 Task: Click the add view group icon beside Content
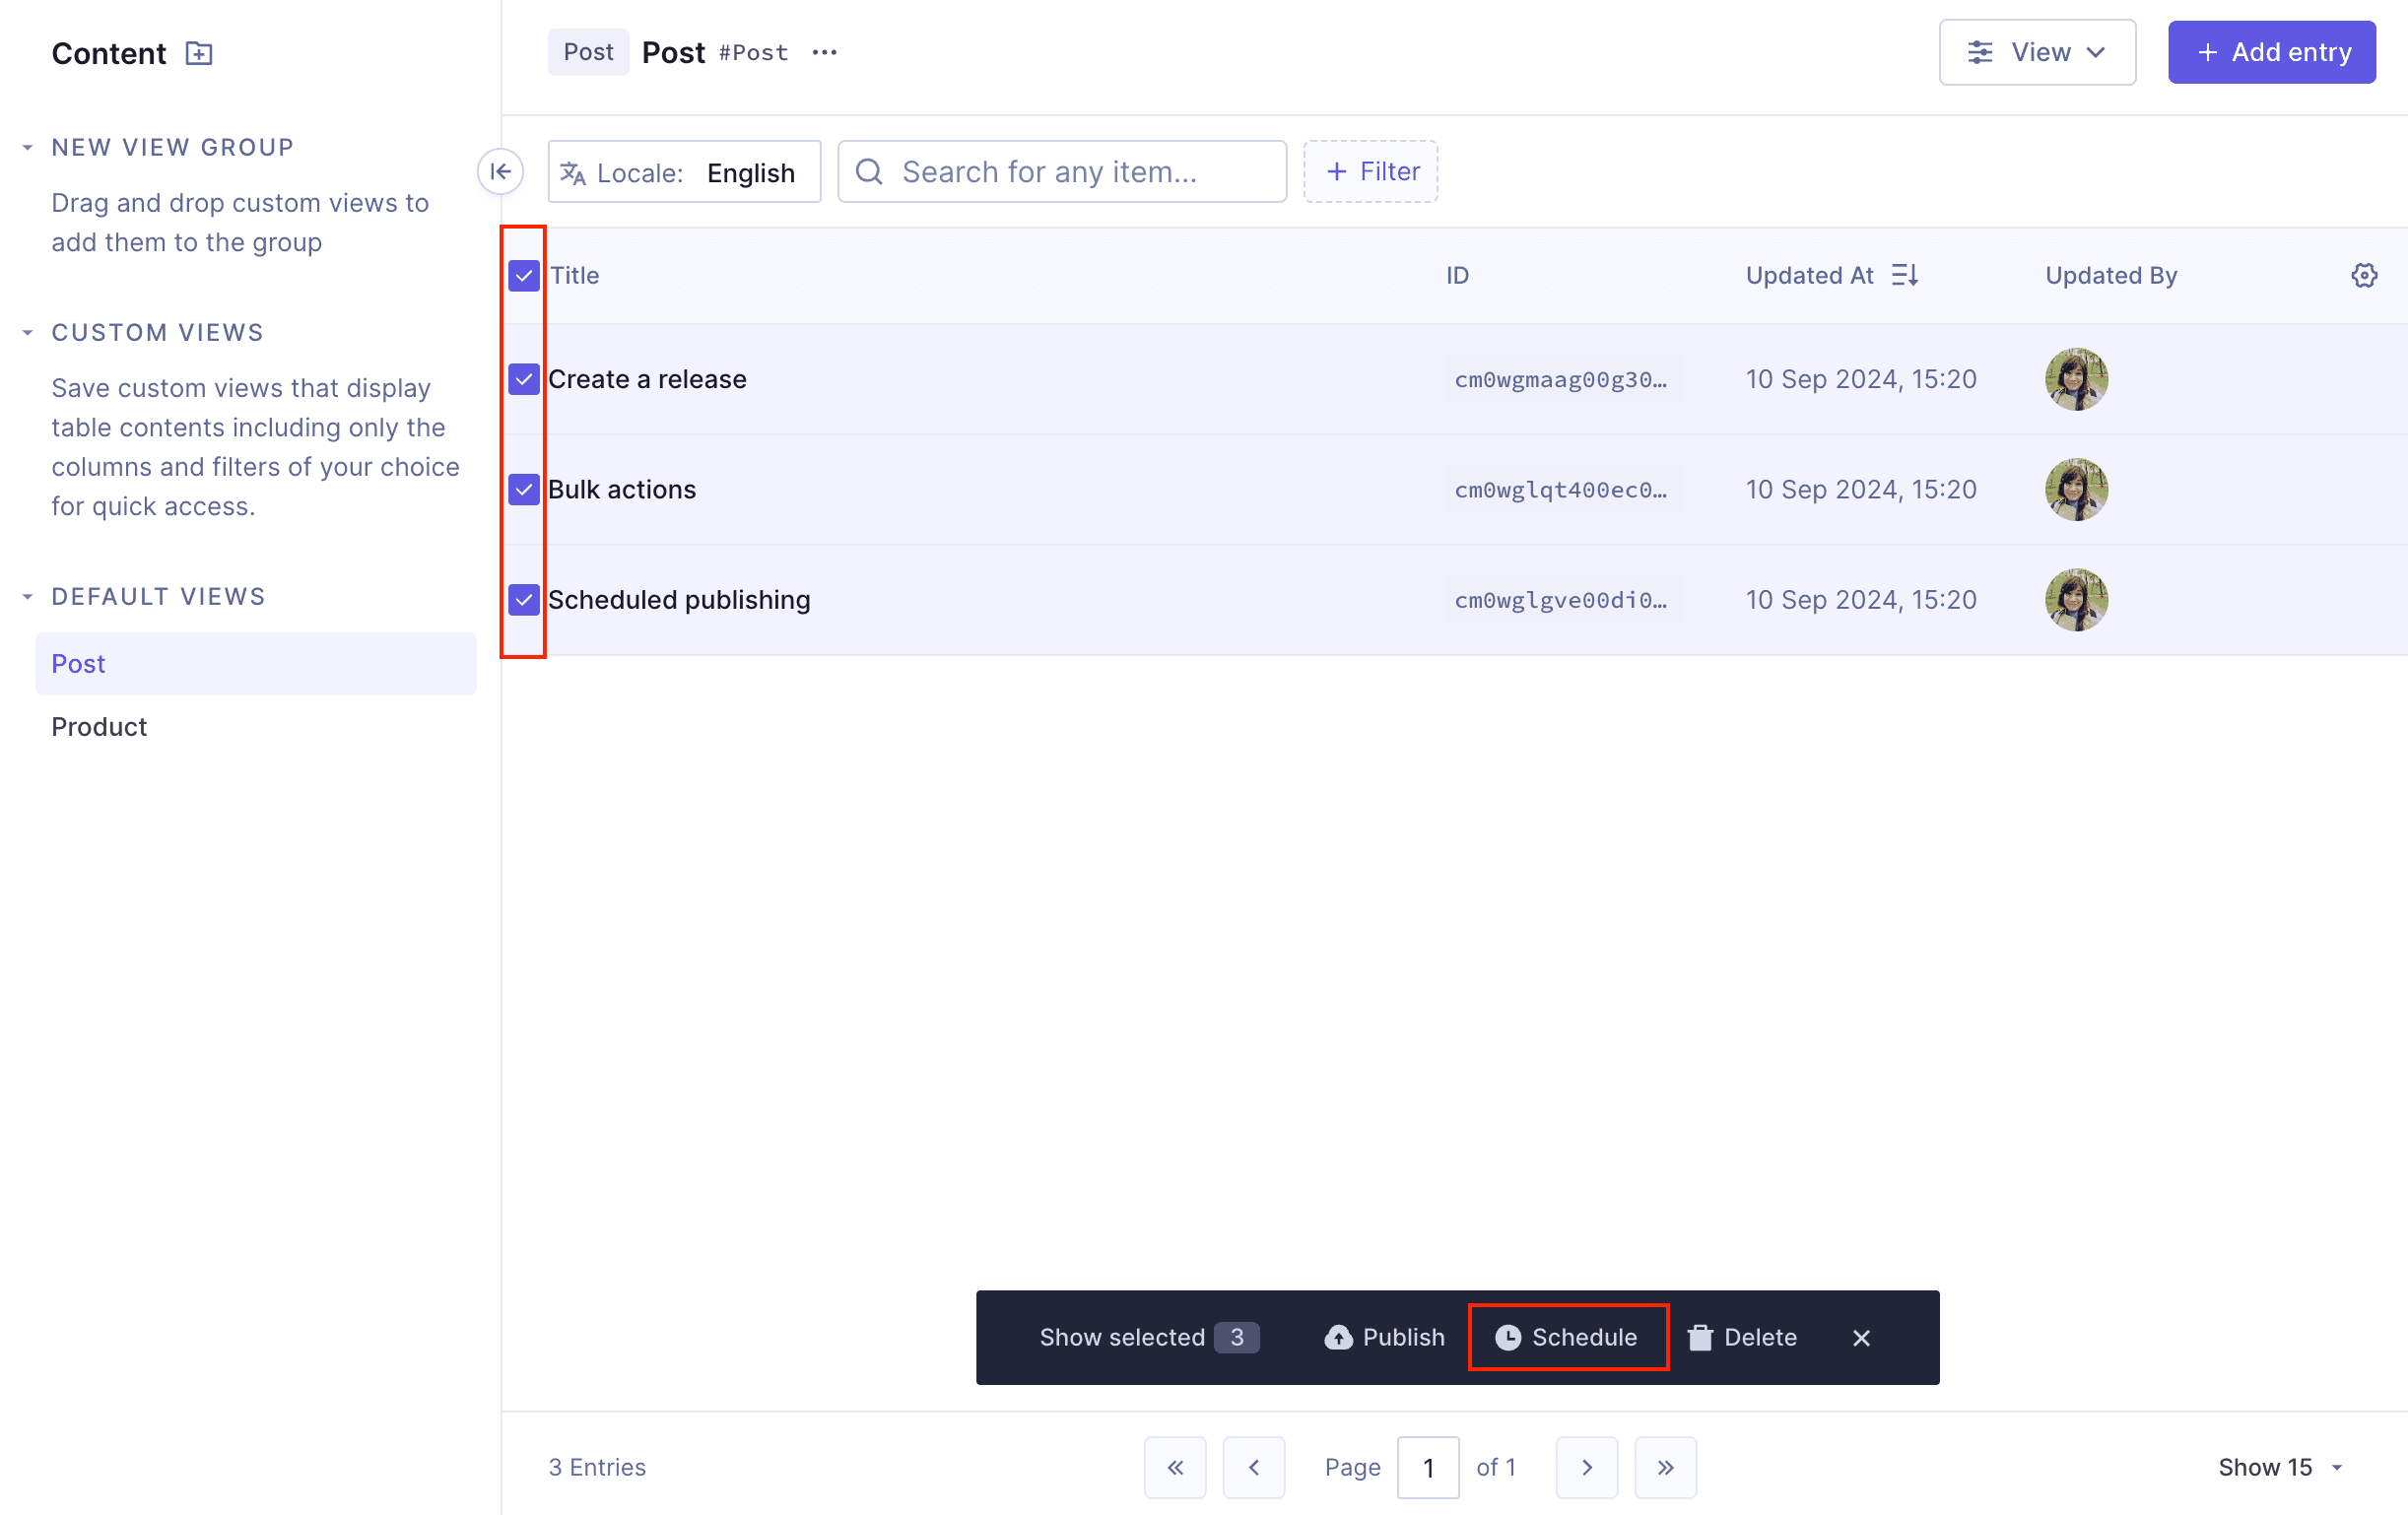pos(199,53)
